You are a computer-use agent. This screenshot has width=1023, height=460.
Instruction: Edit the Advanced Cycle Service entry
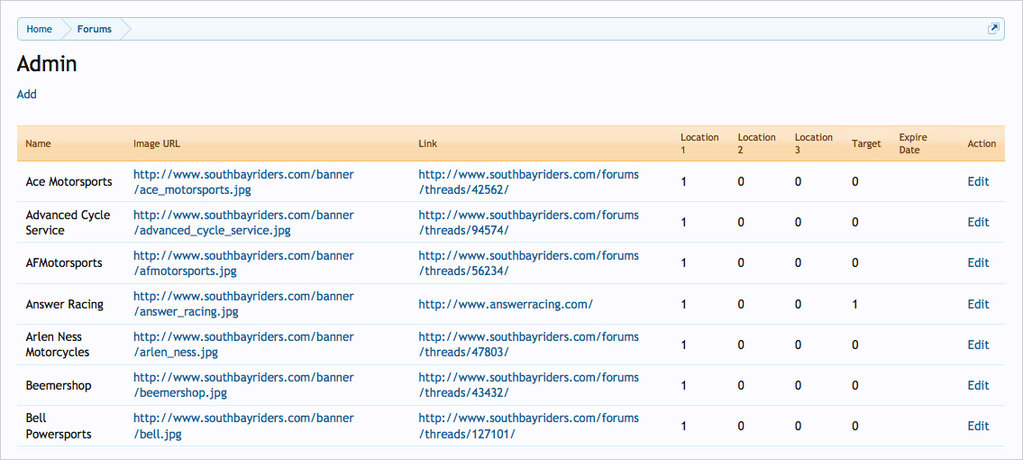point(977,223)
